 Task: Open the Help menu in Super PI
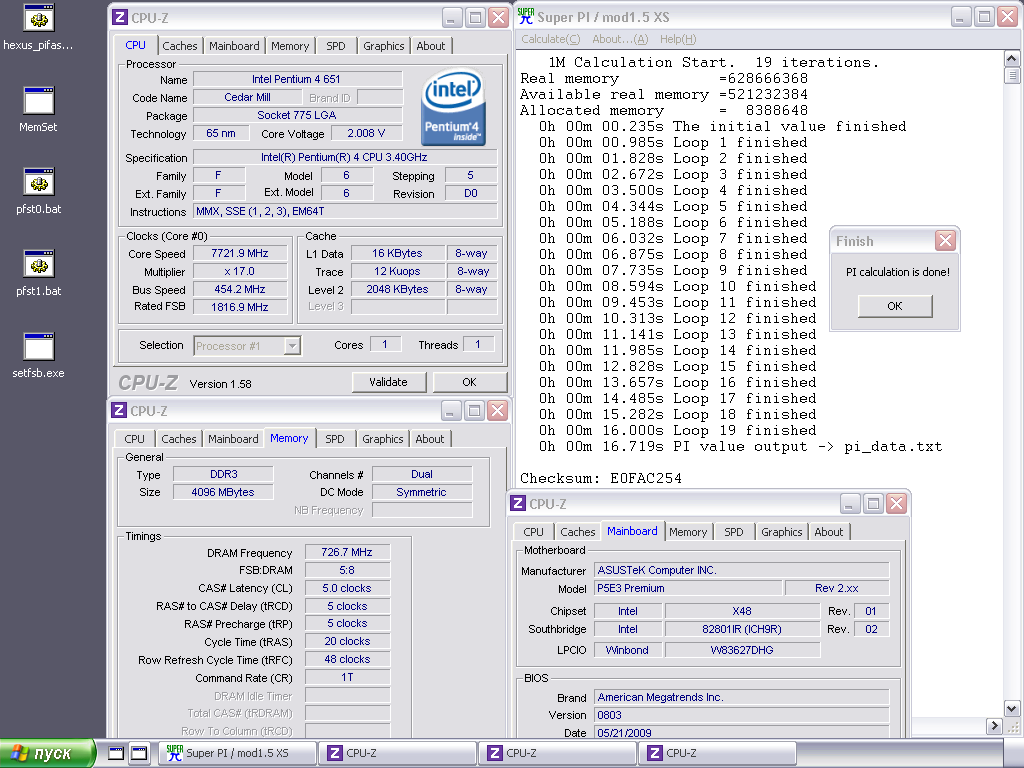(x=678, y=39)
